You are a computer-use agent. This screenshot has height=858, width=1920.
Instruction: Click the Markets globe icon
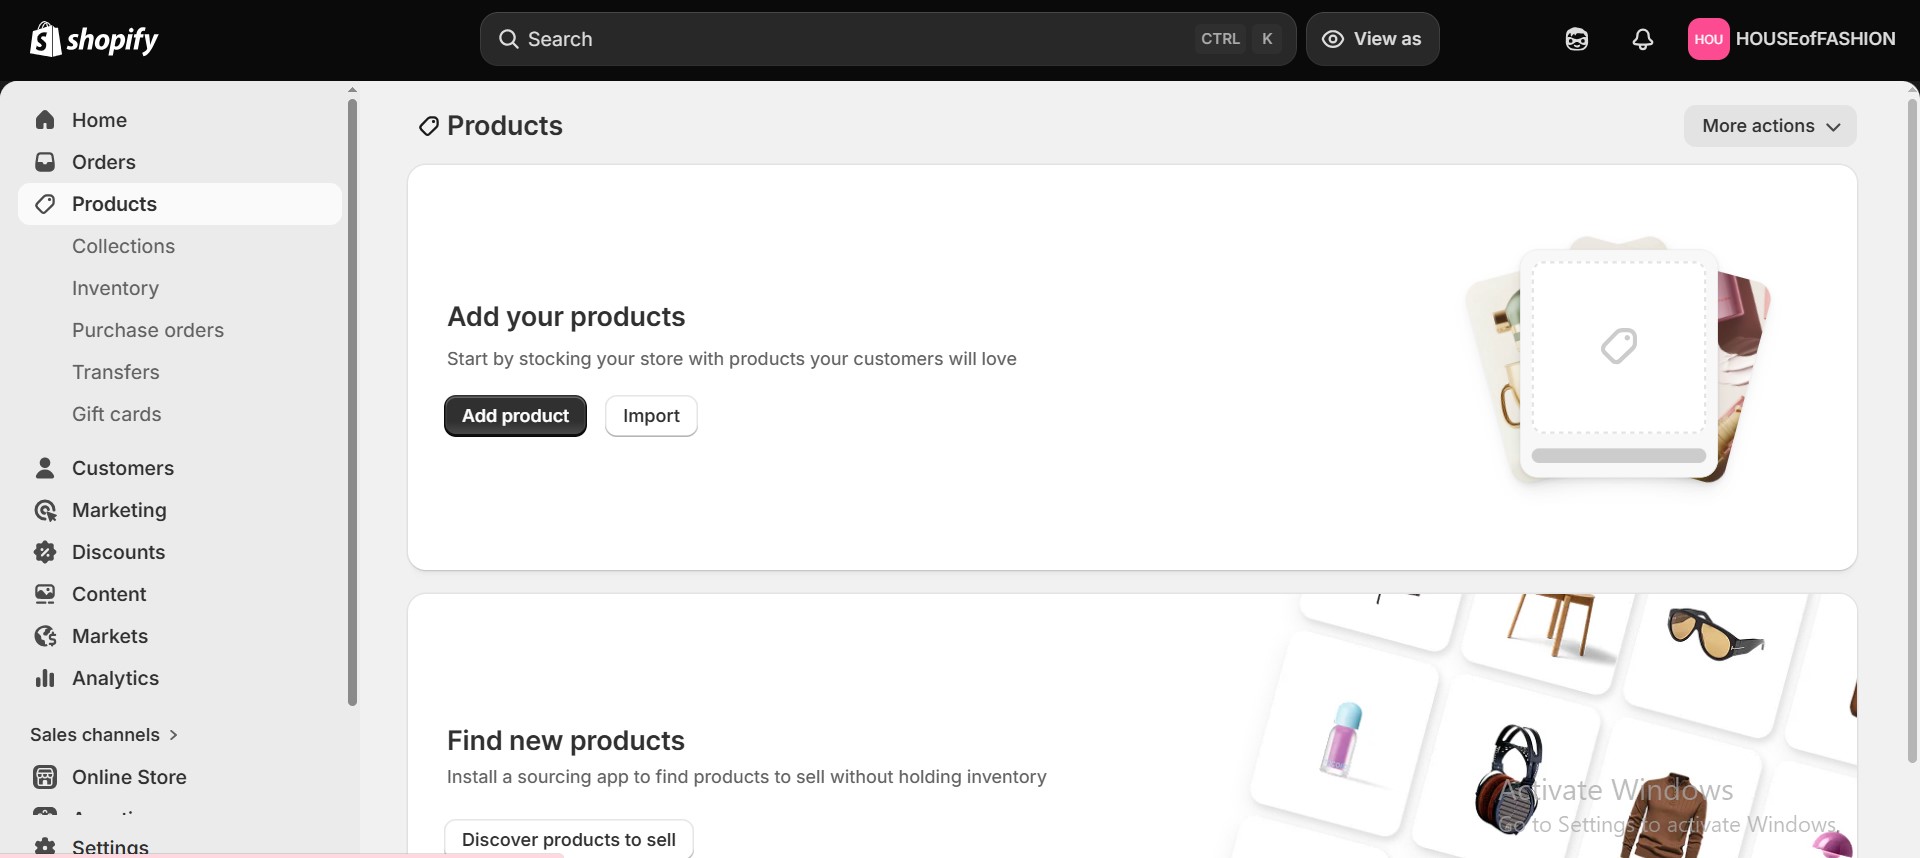click(45, 636)
